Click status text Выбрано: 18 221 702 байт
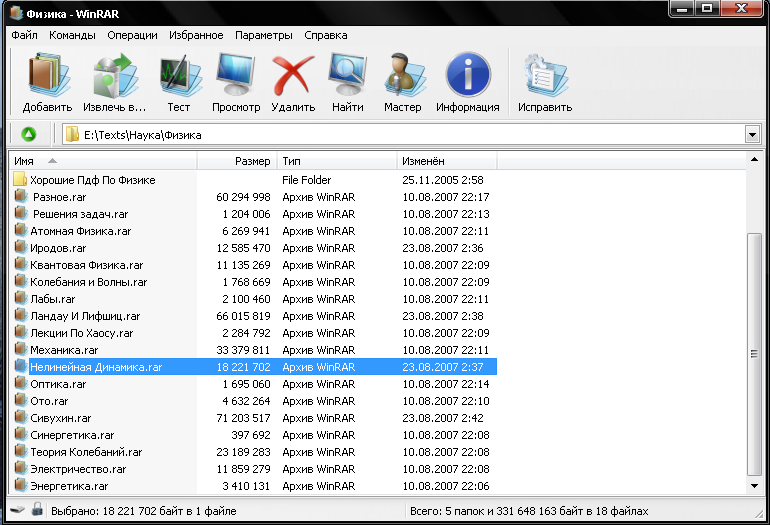 (x=143, y=511)
